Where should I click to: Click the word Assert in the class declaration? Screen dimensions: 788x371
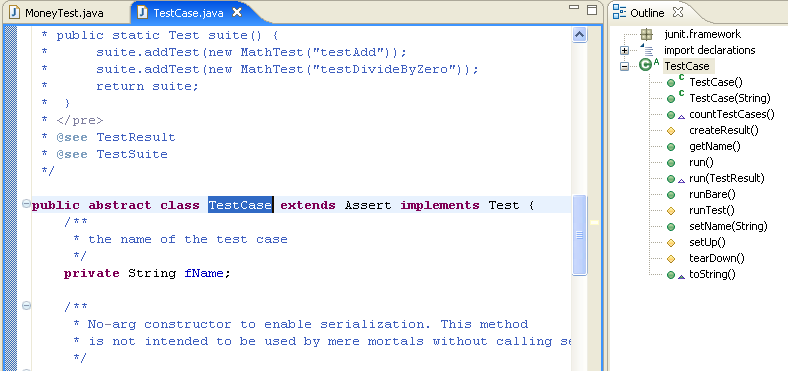(368, 205)
